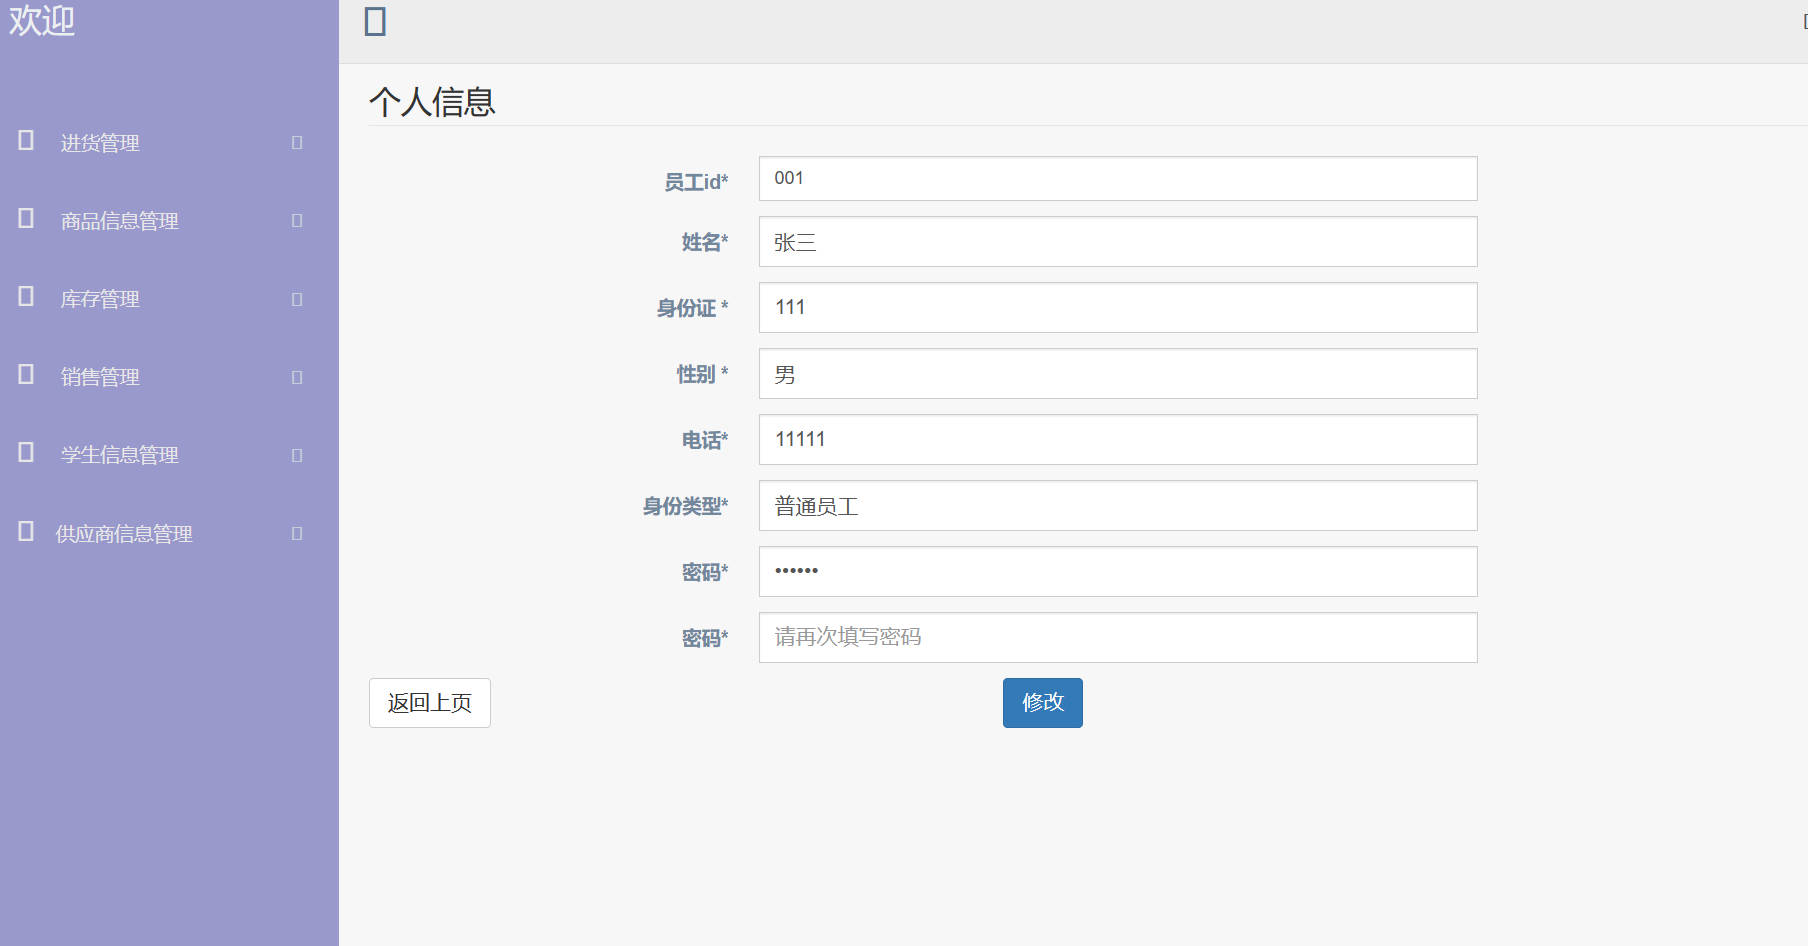Select the 电话 input field

click(1117, 439)
